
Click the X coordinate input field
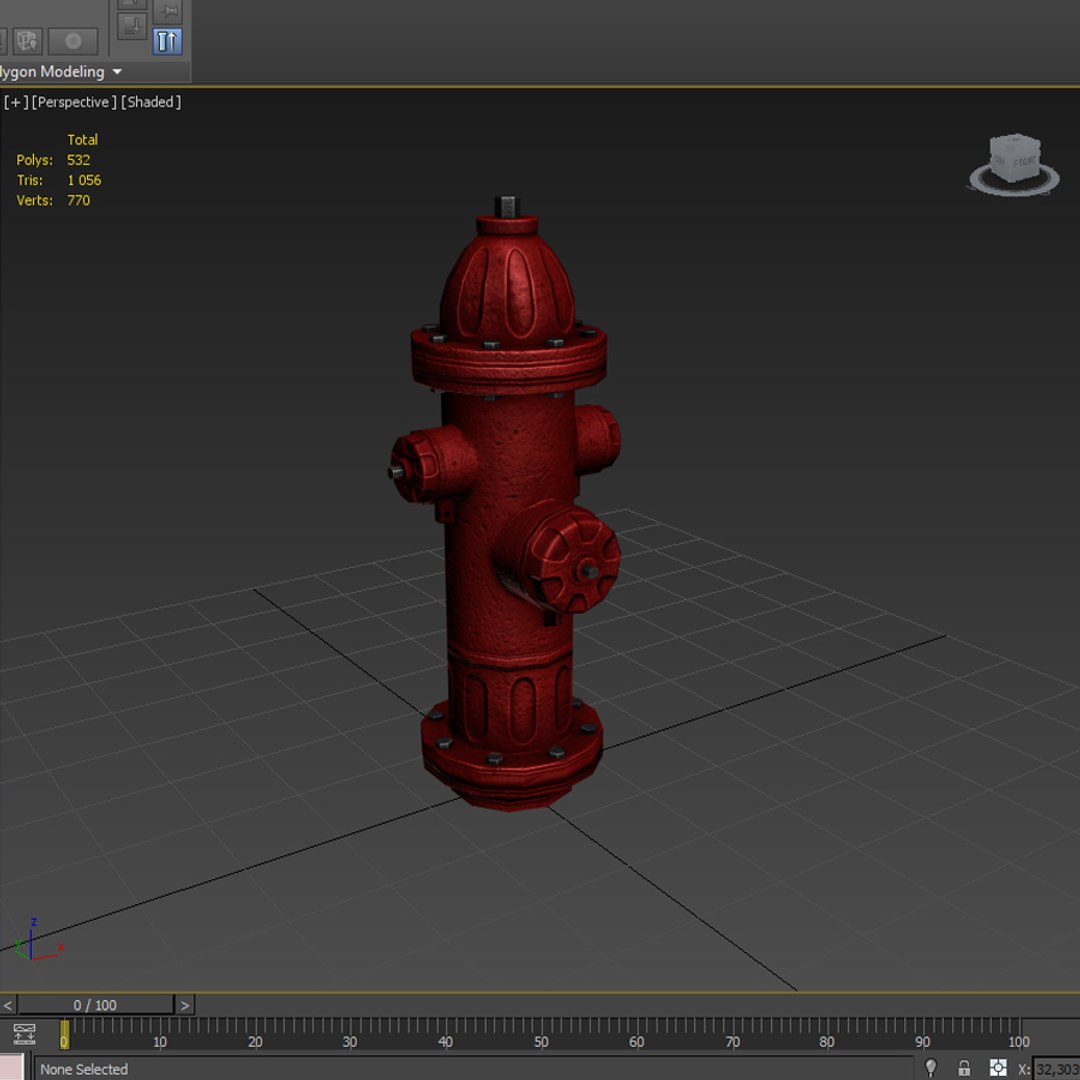tap(1057, 1069)
